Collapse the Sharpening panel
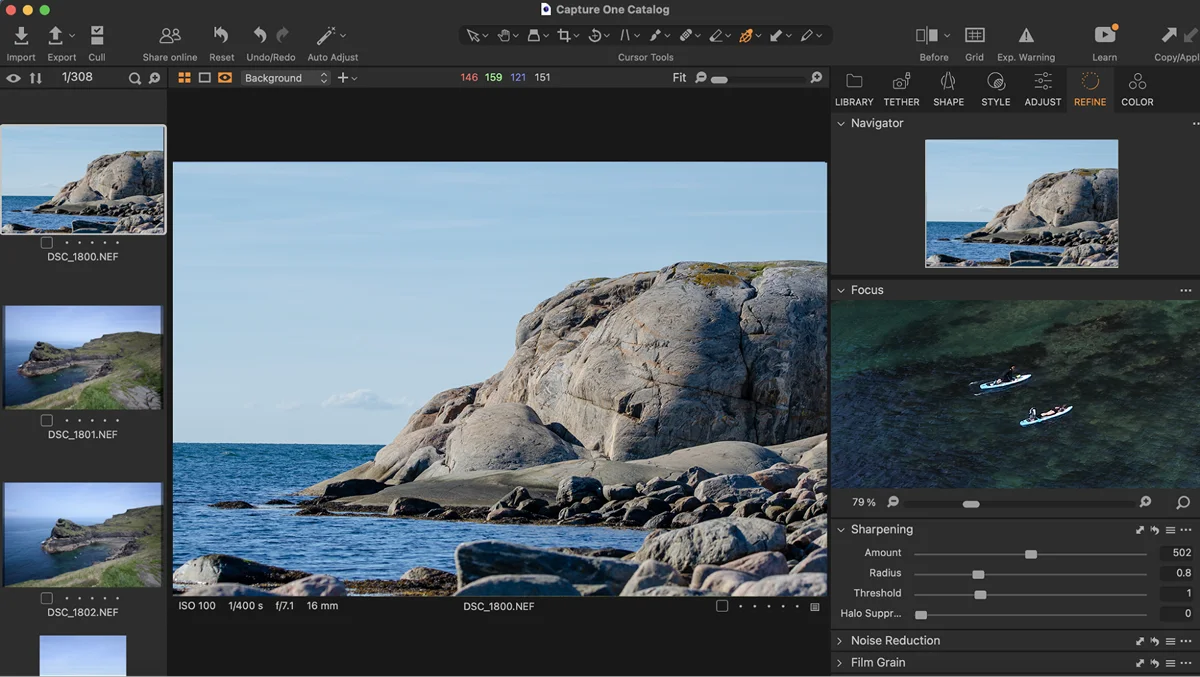The image size is (1200, 677). pyautogui.click(x=840, y=530)
